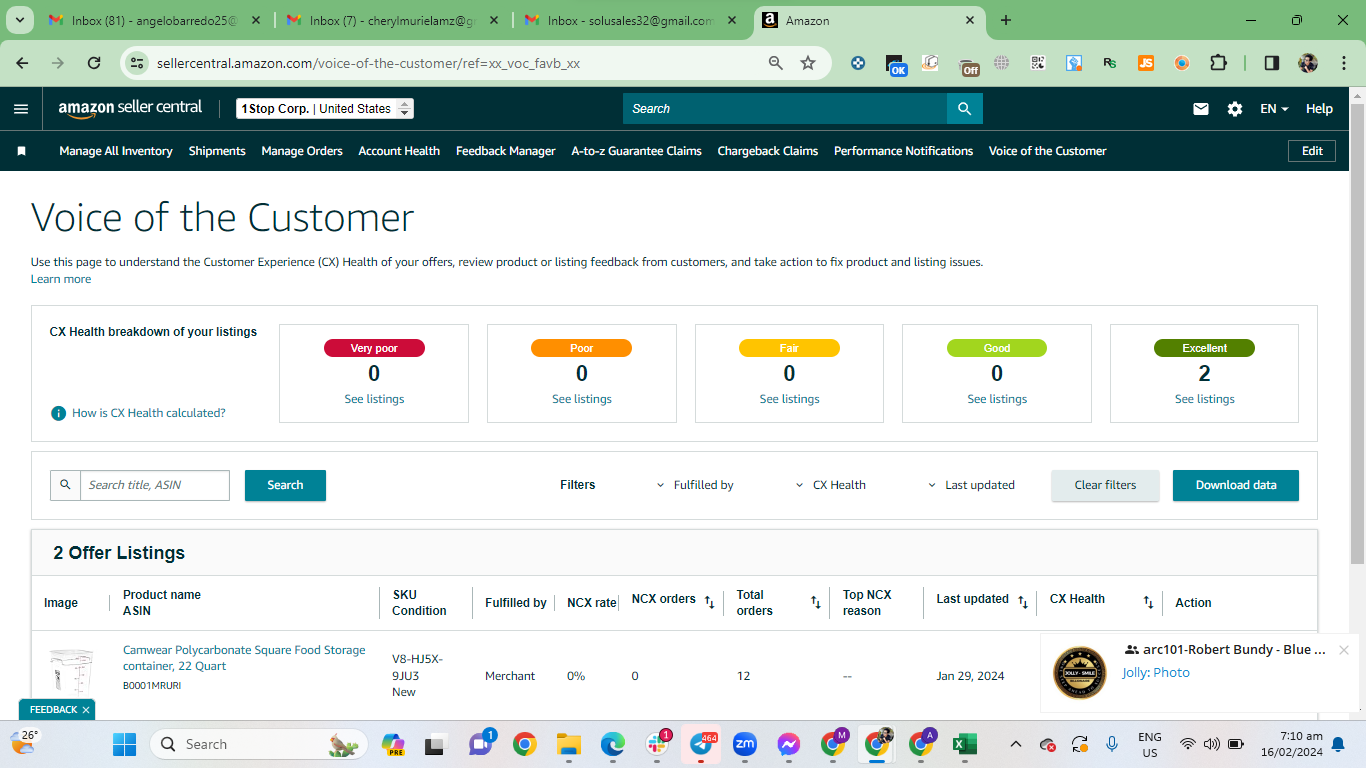Open the QR code browser extension
The image size is (1366, 768).
click(x=1038, y=63)
